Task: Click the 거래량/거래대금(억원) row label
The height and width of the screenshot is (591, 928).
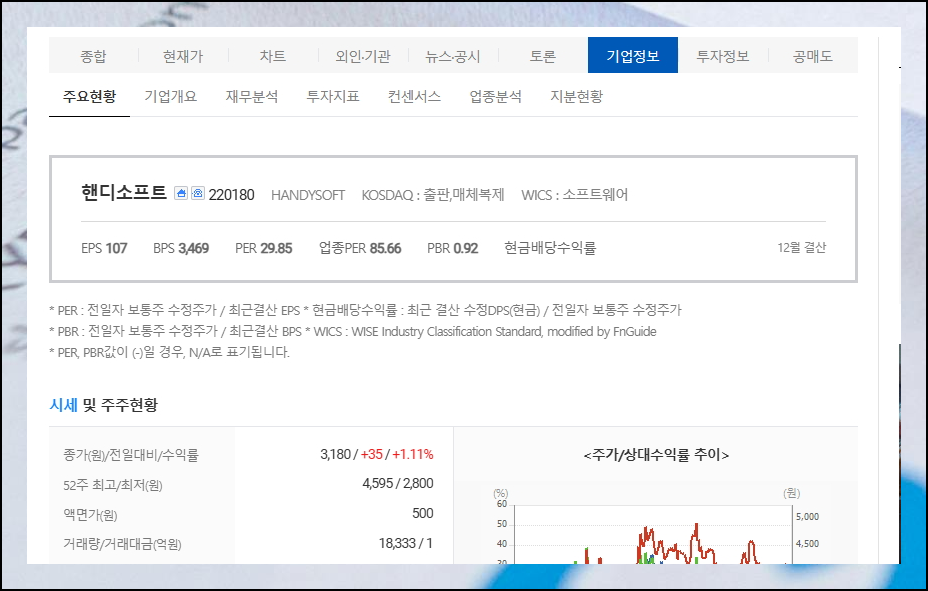Action: coord(122,544)
